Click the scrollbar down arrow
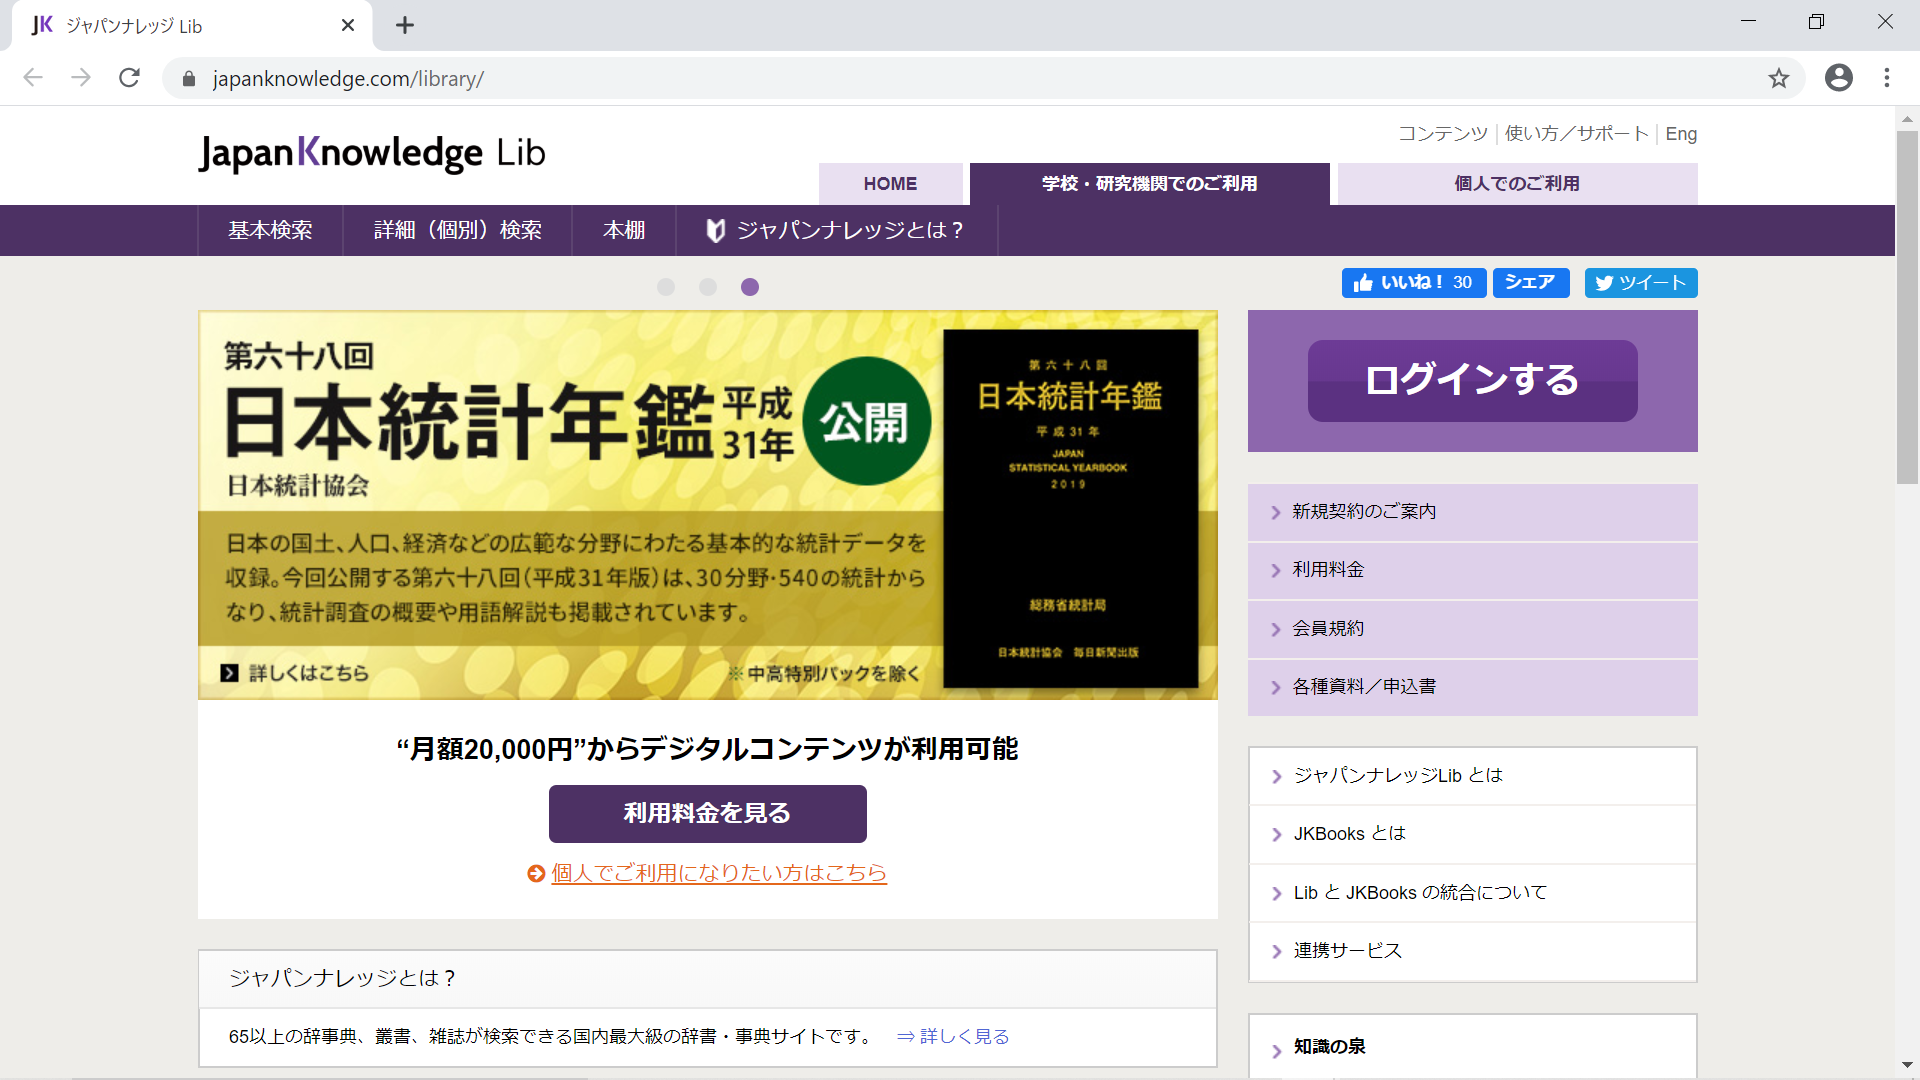Image resolution: width=1920 pixels, height=1080 pixels. 1907,1065
